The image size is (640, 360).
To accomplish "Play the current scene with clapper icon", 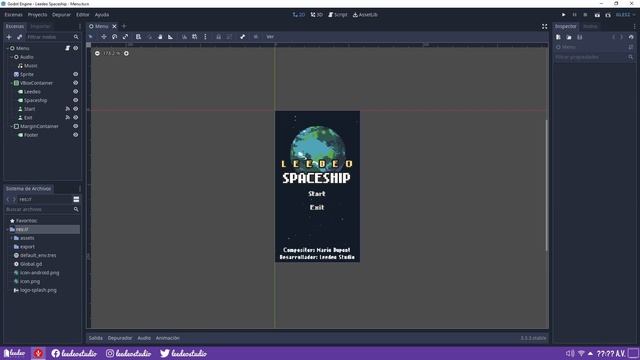I will [x=597, y=15].
